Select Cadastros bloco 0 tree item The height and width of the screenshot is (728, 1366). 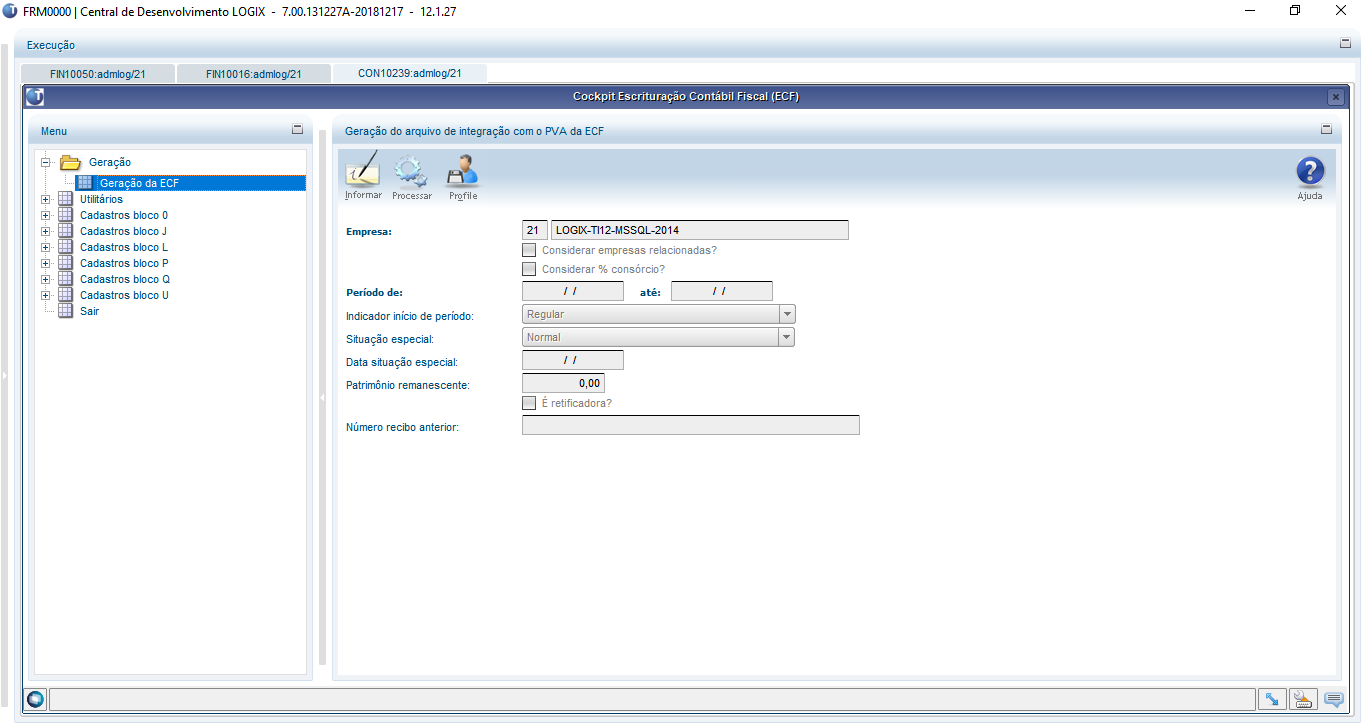(124, 215)
